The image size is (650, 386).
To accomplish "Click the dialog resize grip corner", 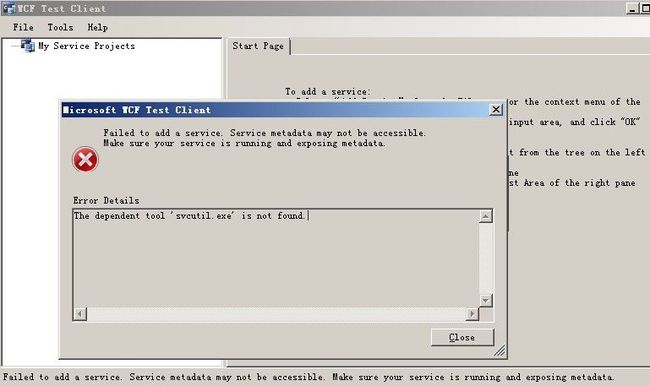I will point(500,351).
